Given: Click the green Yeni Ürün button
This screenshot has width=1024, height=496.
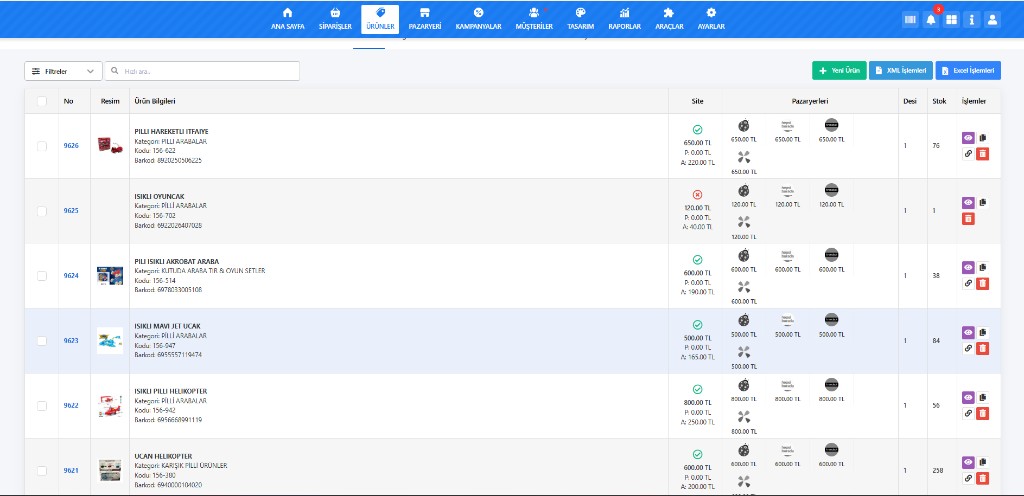Looking at the screenshot, I should (x=839, y=70).
